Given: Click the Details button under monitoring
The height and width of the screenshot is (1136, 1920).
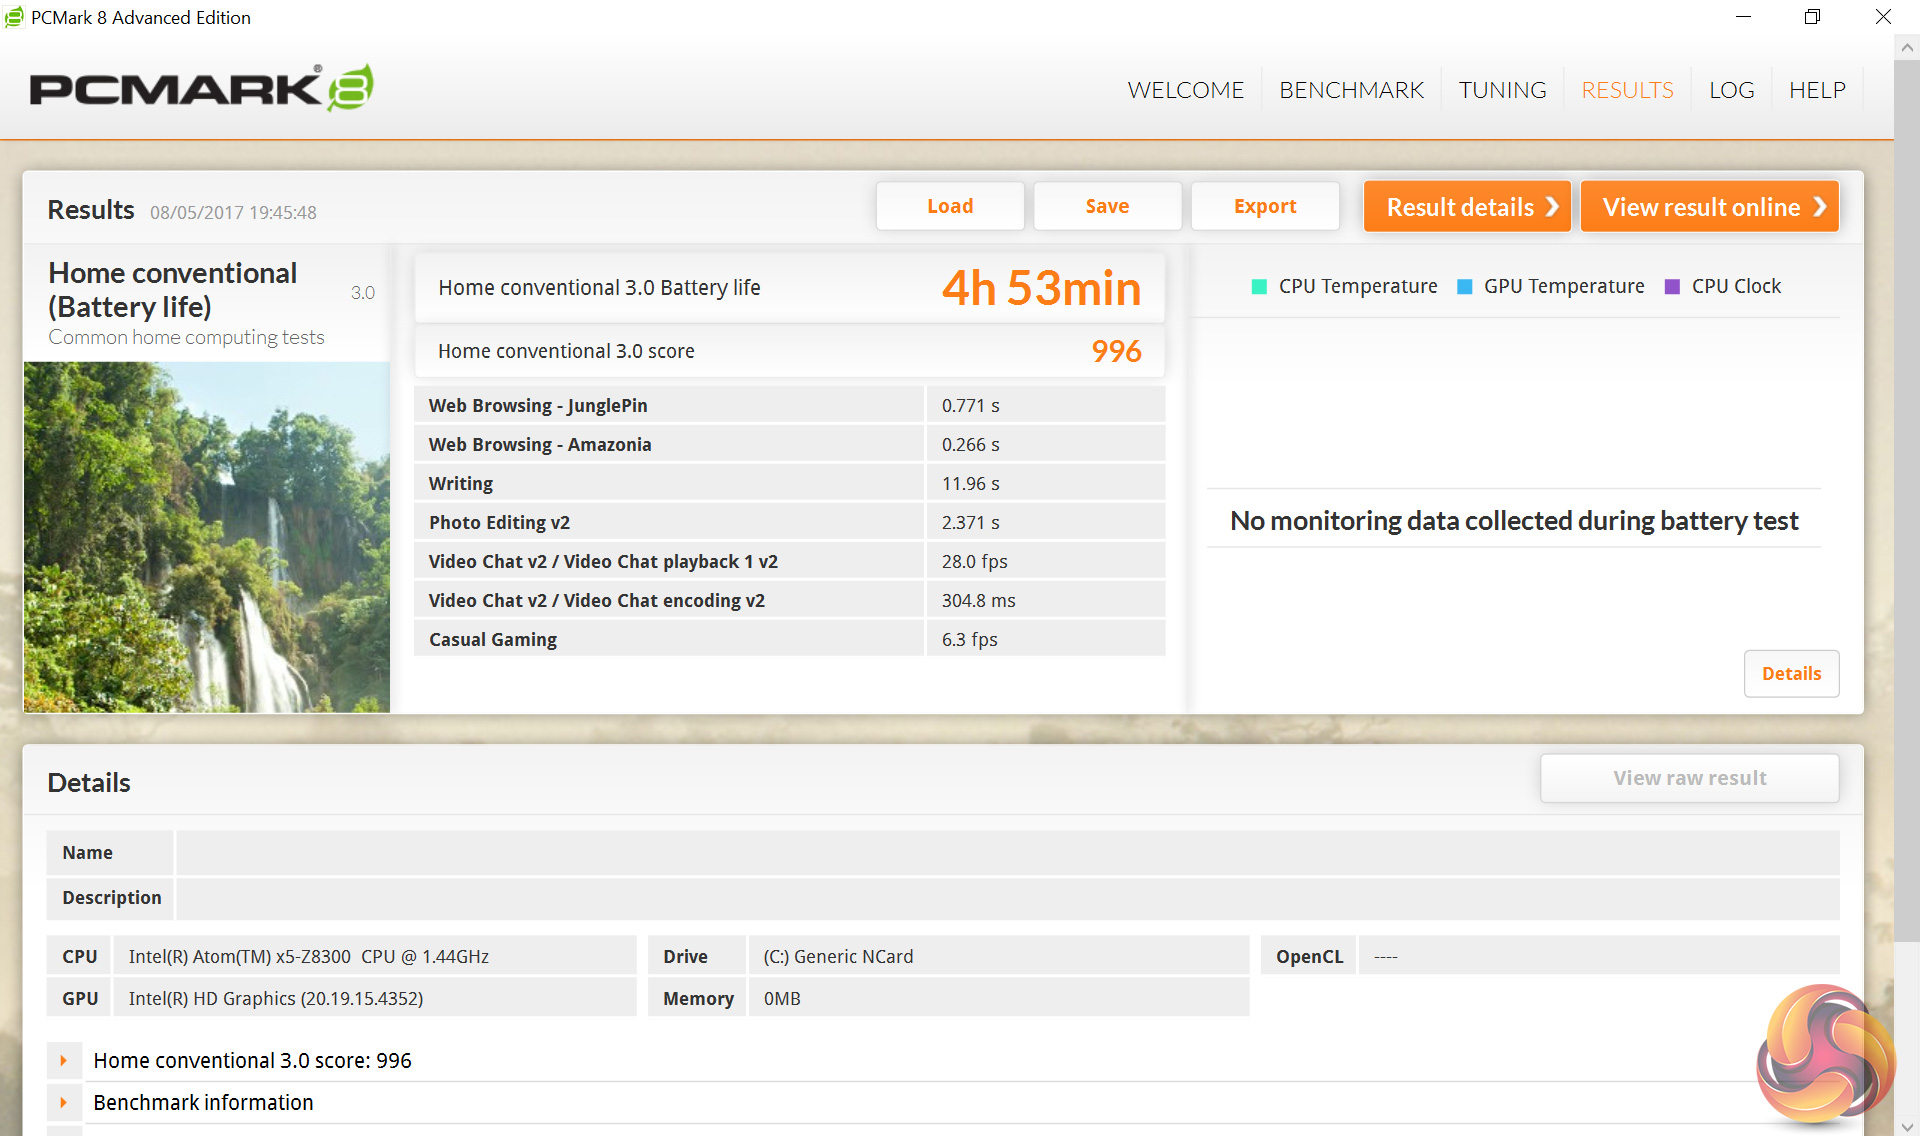Looking at the screenshot, I should tap(1791, 673).
